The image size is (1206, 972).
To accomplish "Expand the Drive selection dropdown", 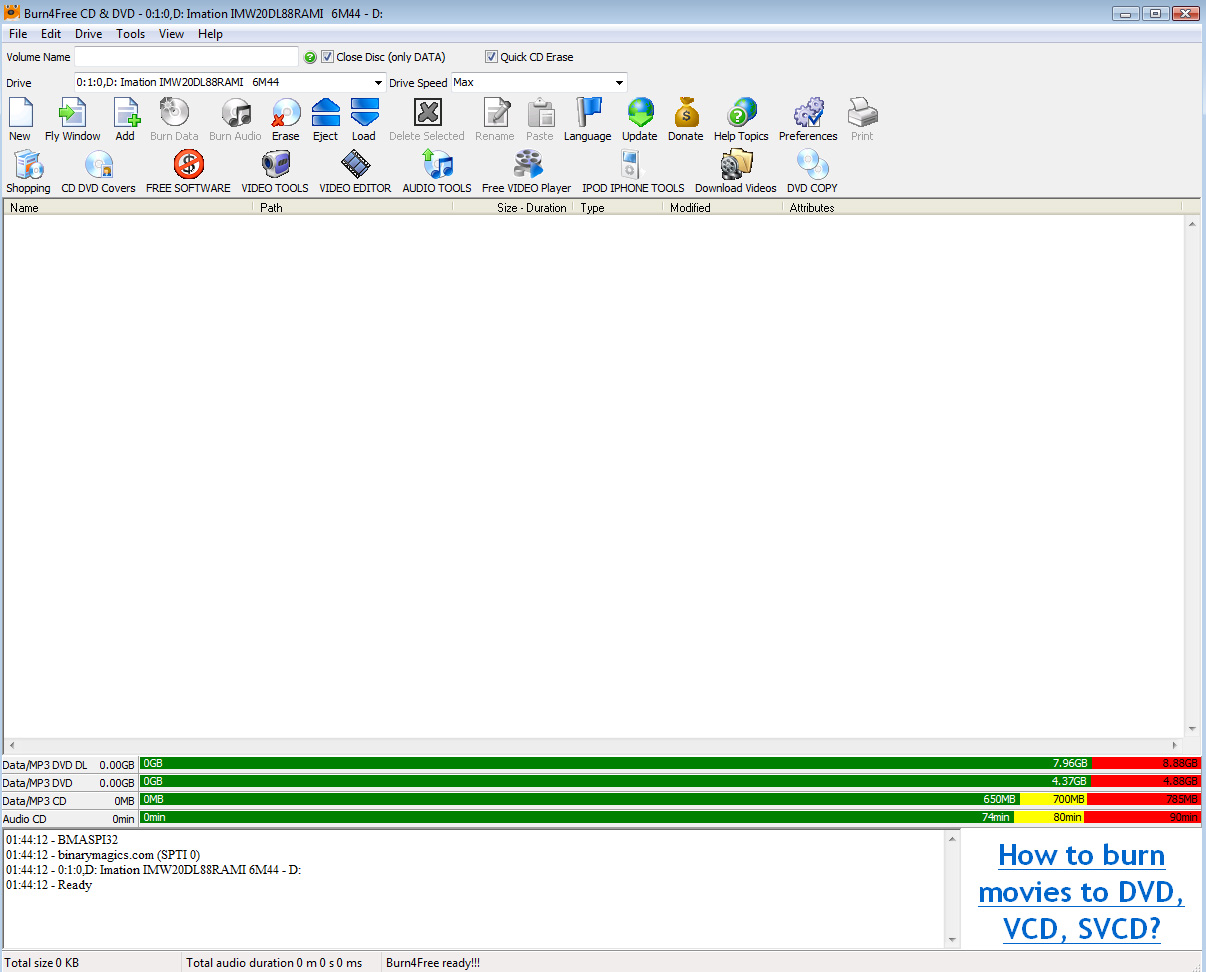I will [378, 83].
